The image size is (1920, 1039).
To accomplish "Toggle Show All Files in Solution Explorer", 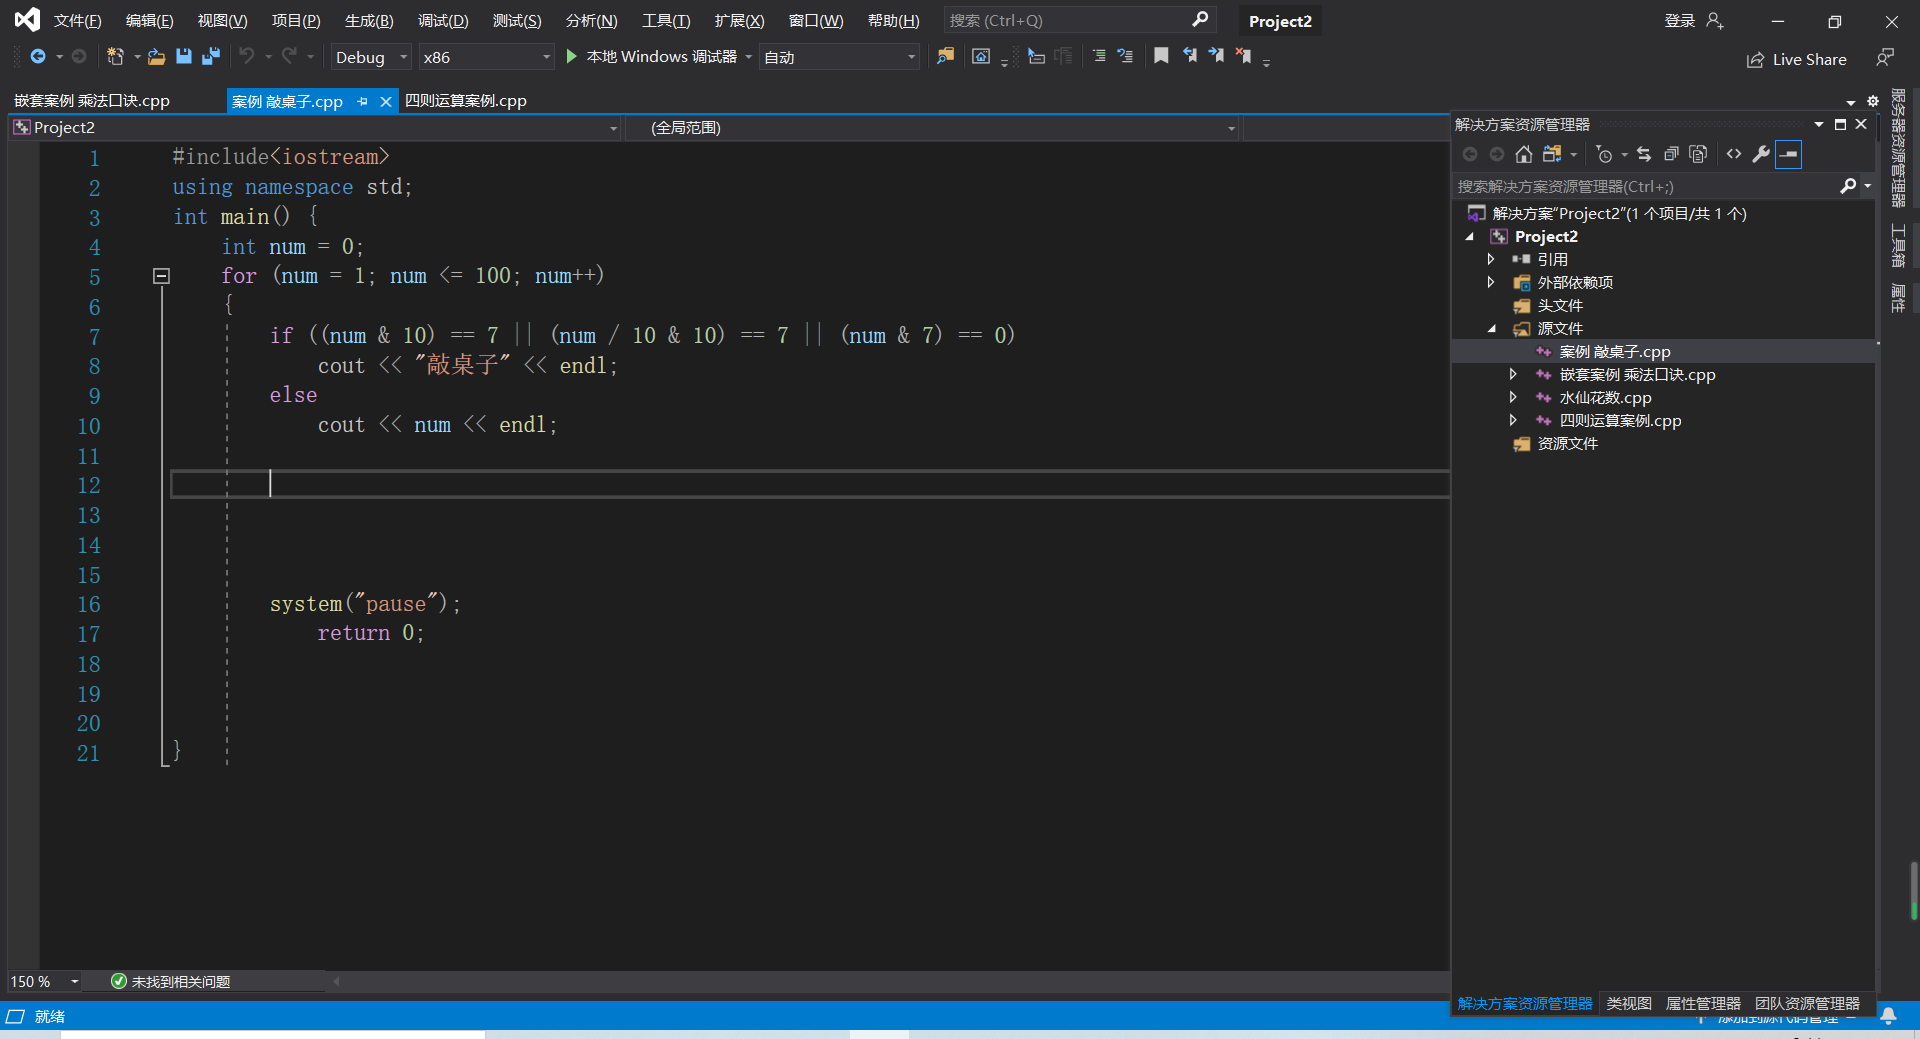I will coord(1697,154).
